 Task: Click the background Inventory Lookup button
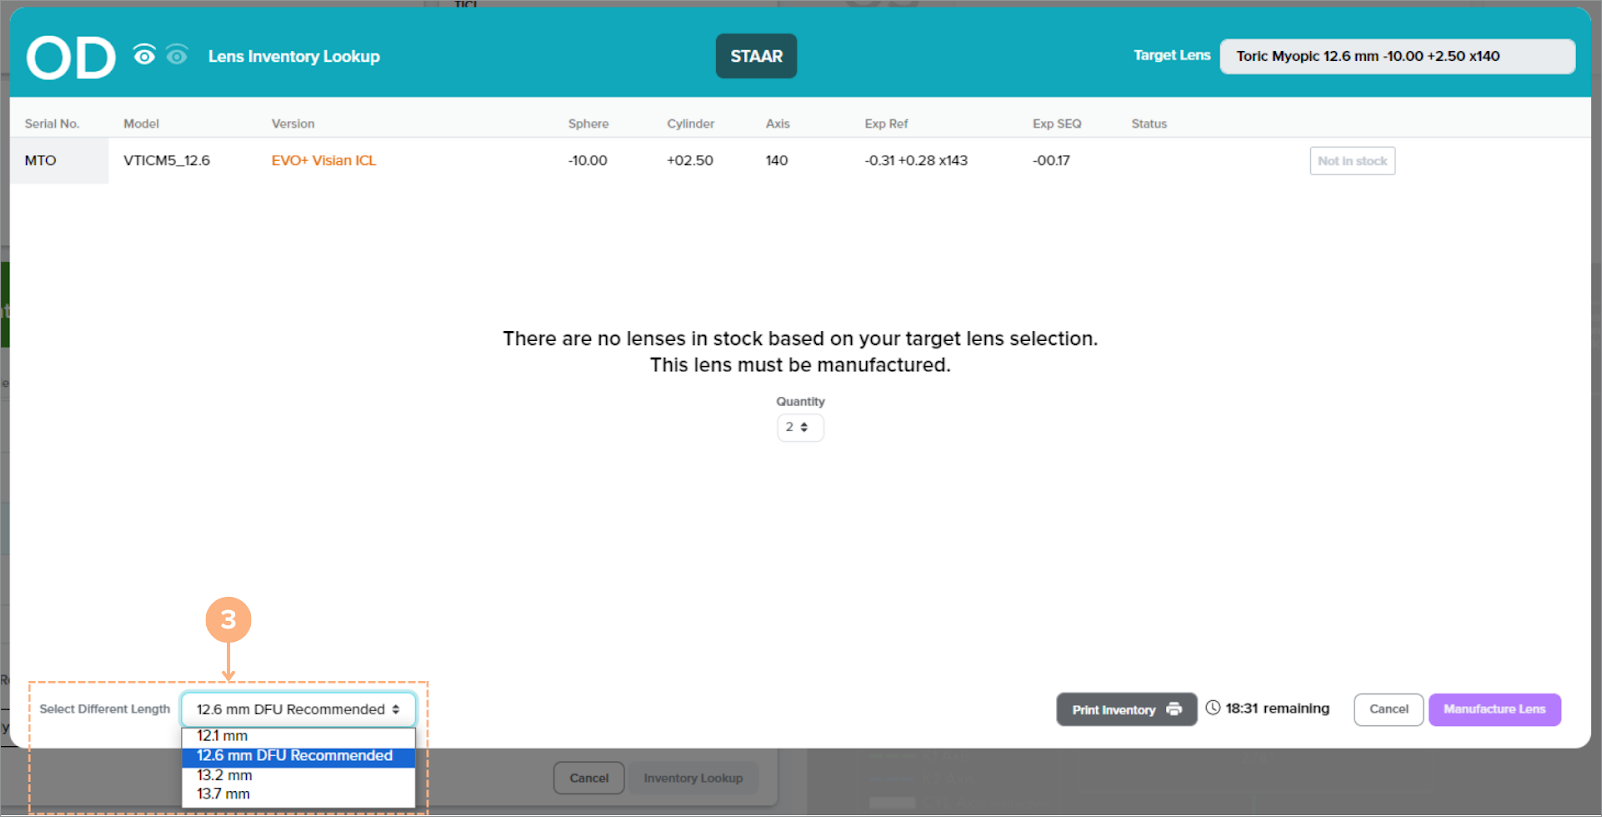point(693,778)
